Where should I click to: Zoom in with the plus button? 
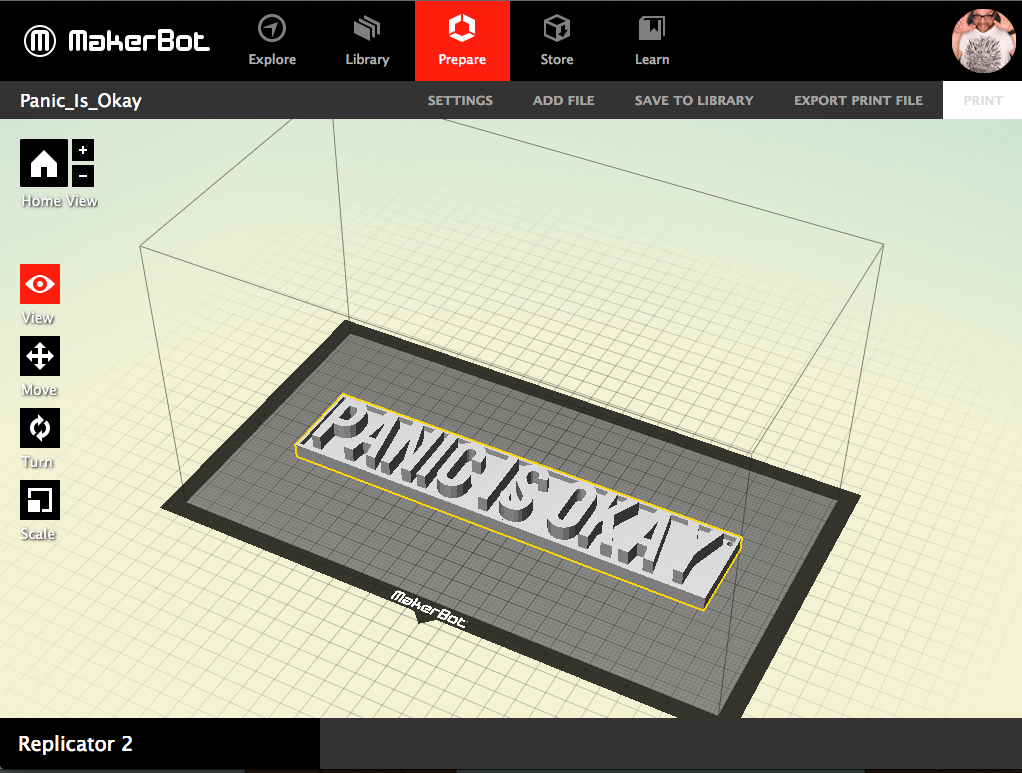pos(83,150)
